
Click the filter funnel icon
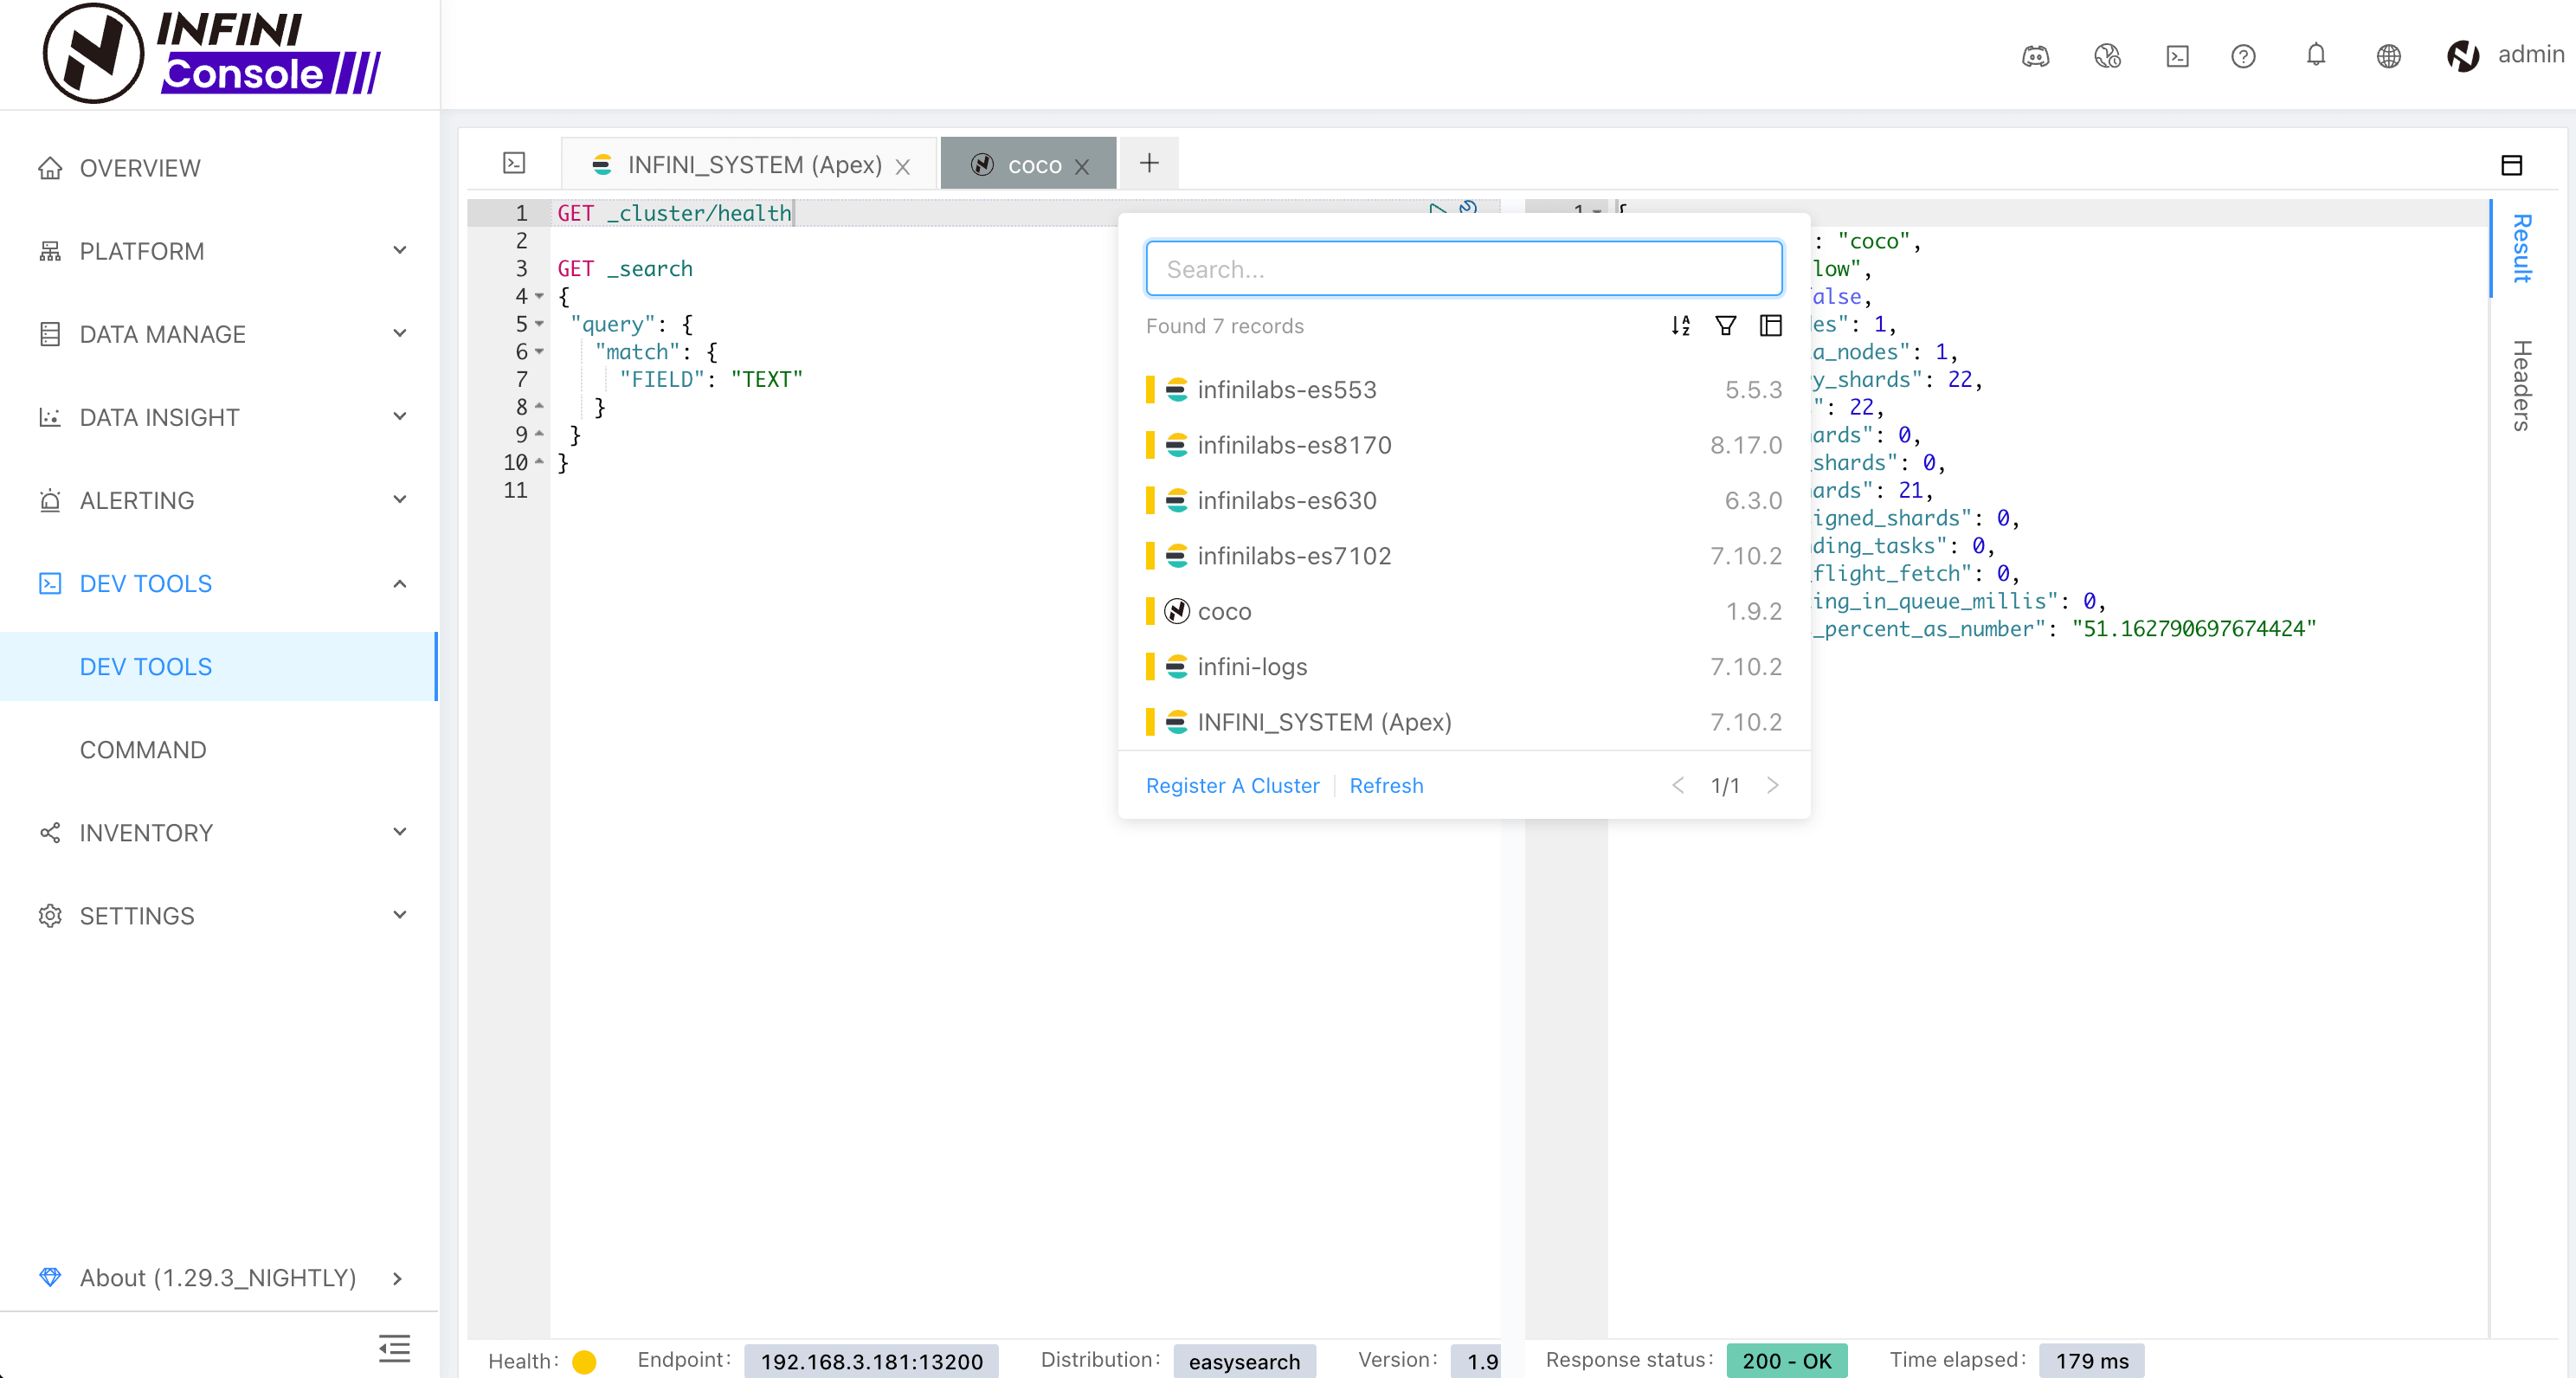click(x=1725, y=325)
